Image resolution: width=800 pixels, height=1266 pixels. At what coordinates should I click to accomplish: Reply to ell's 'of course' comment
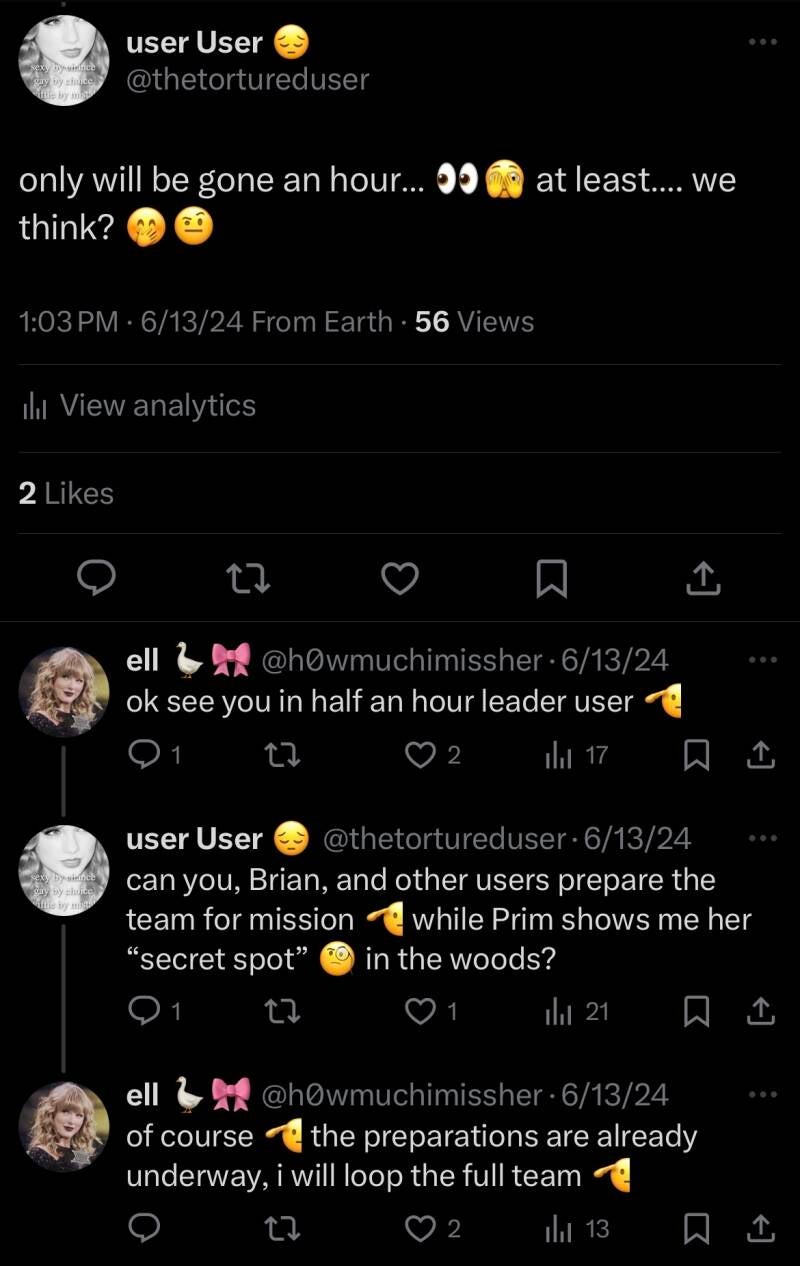pos(145,1228)
